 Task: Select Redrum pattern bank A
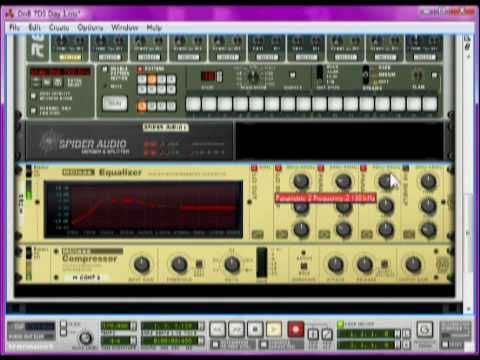click(x=142, y=106)
